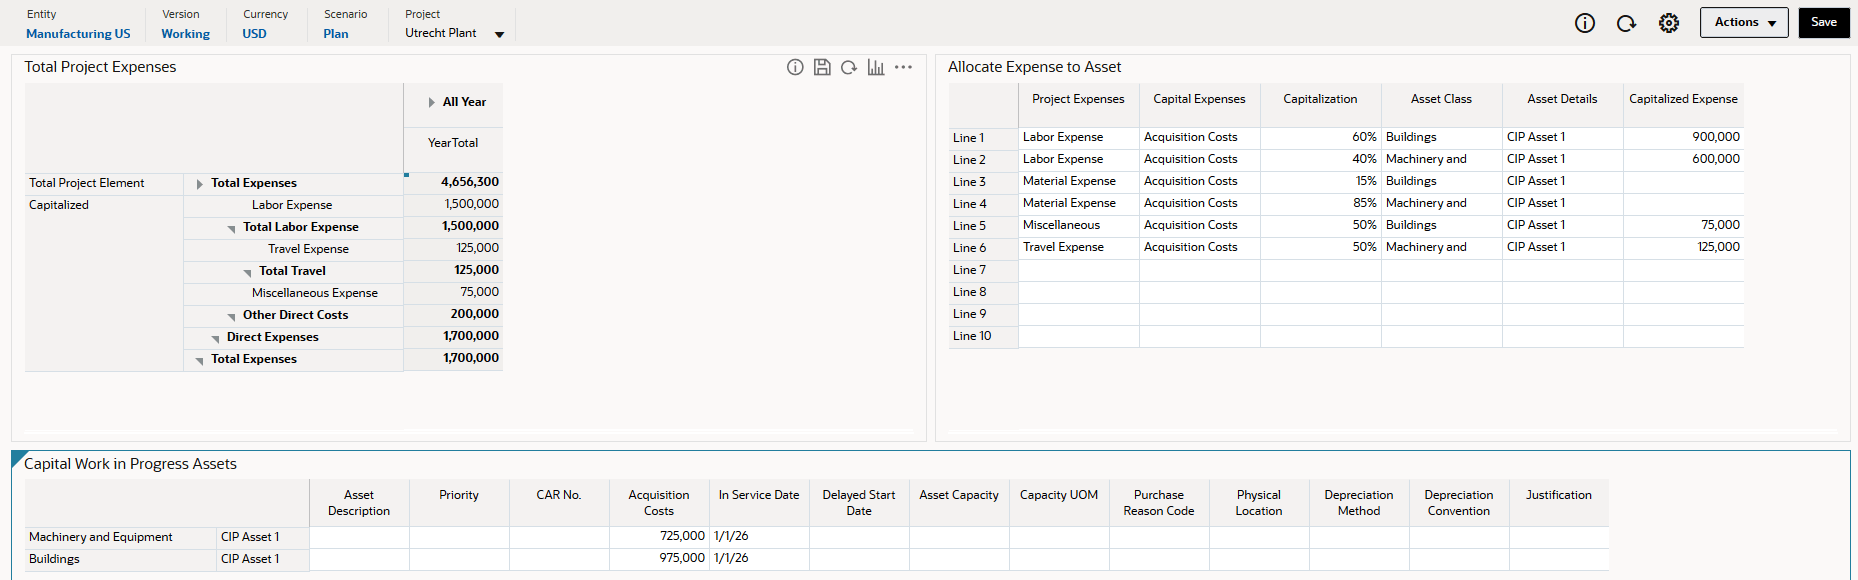Screen dimensions: 1858x580
Task: Click Line 1 capitalization 60% cell
Action: [1321, 137]
